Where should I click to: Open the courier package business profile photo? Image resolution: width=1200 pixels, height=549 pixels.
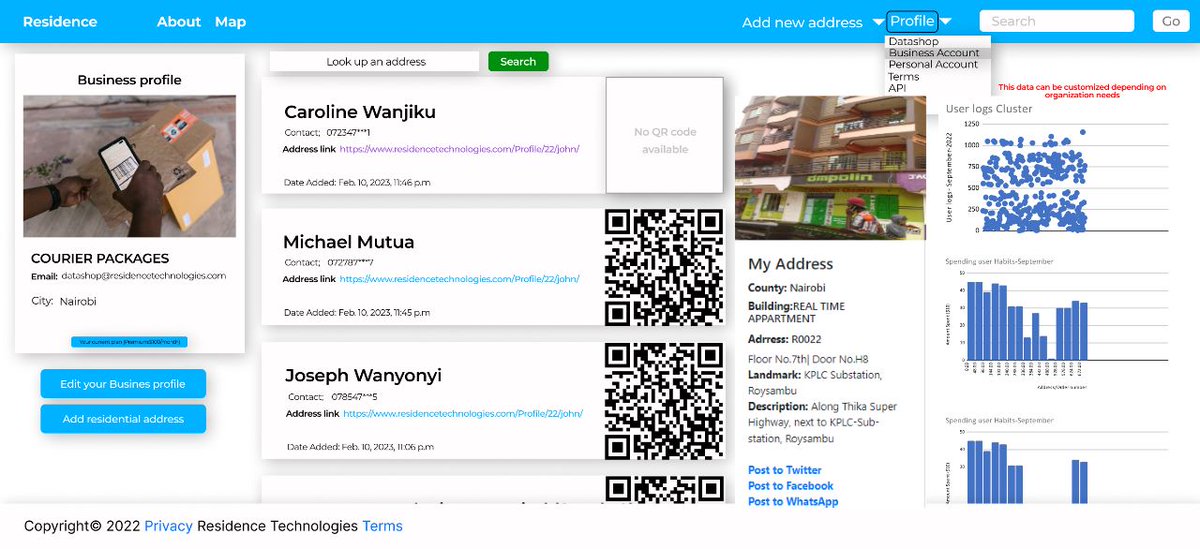click(130, 166)
